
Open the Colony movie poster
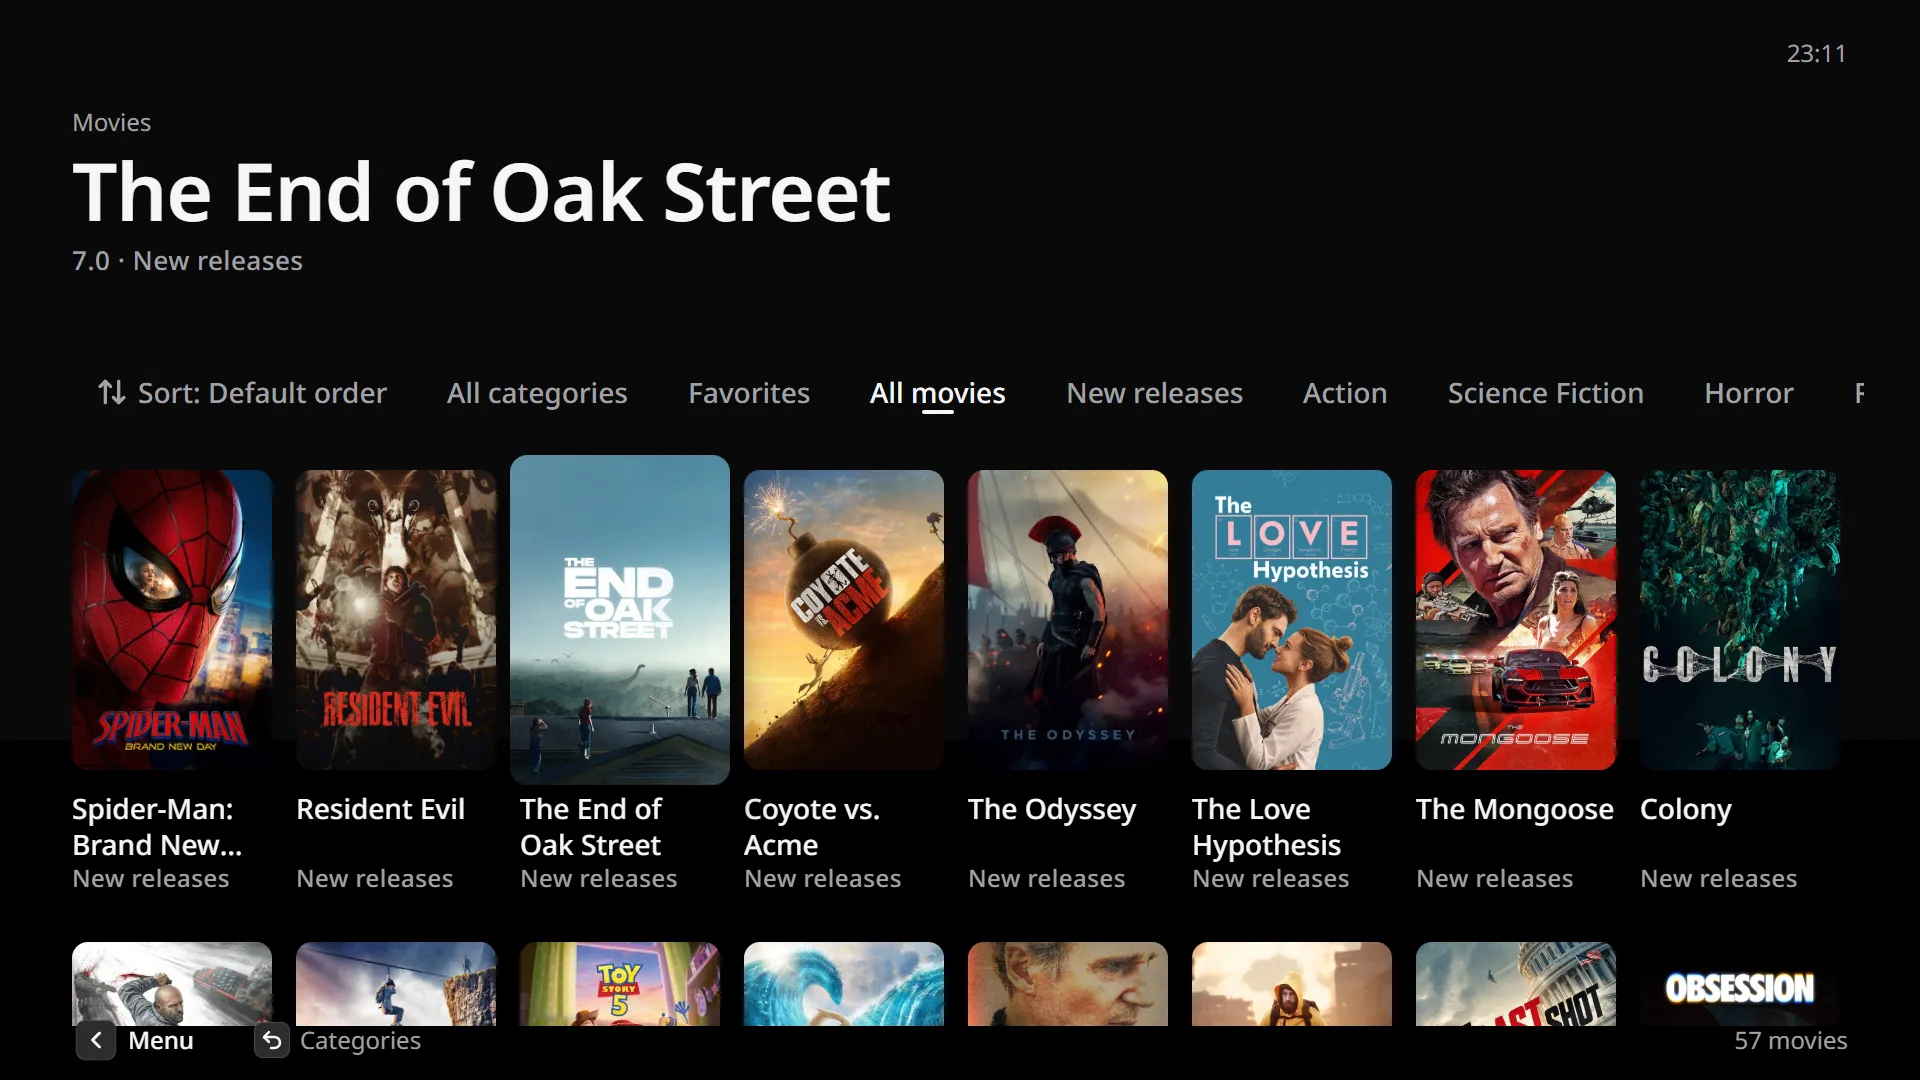pos(1740,620)
